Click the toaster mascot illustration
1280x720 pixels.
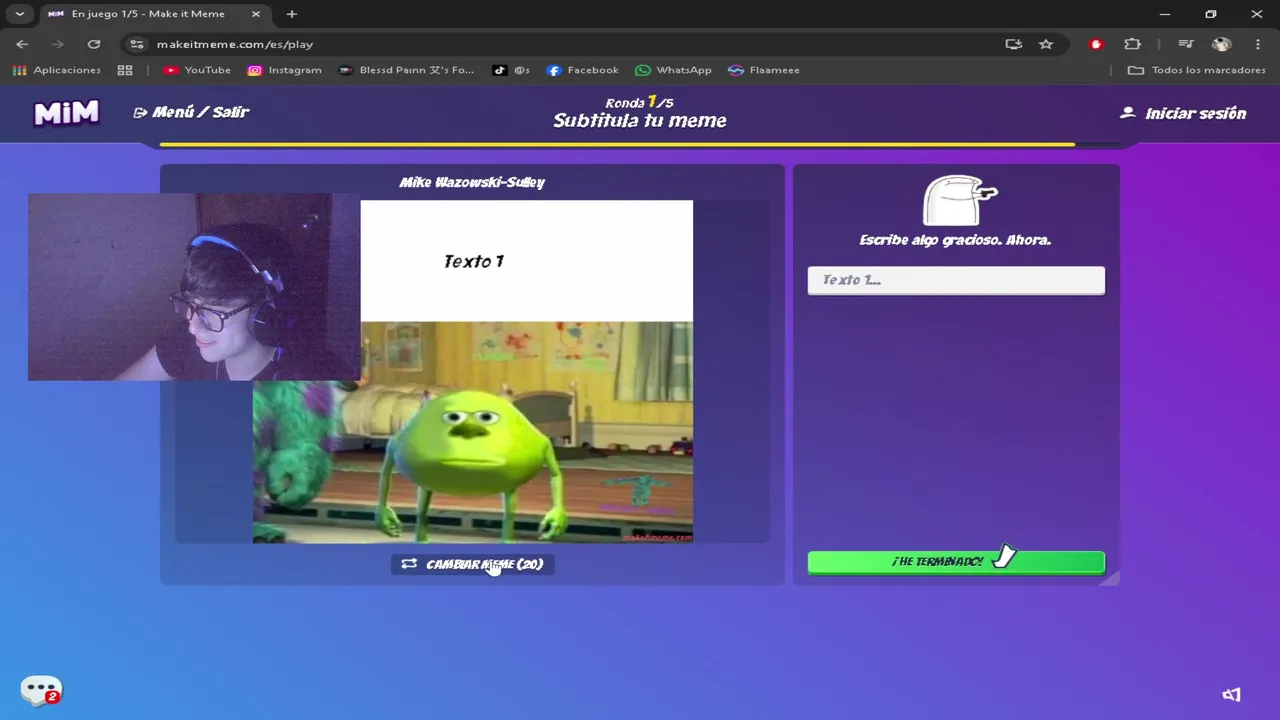click(x=959, y=200)
